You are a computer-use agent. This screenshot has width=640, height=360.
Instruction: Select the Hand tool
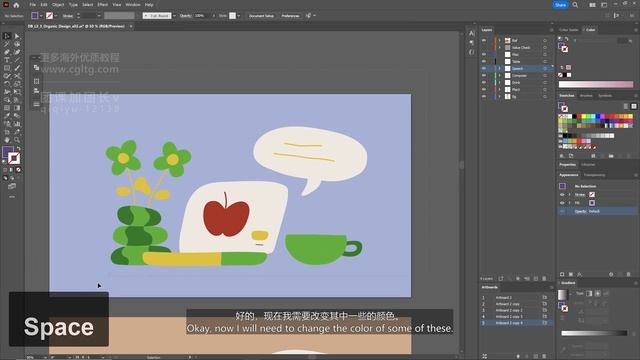(x=7, y=140)
